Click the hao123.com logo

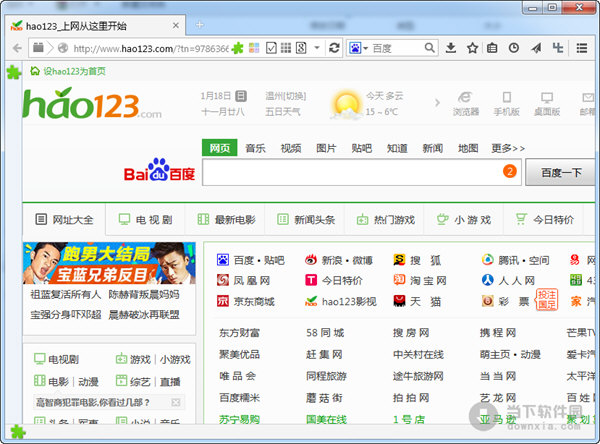tap(92, 104)
